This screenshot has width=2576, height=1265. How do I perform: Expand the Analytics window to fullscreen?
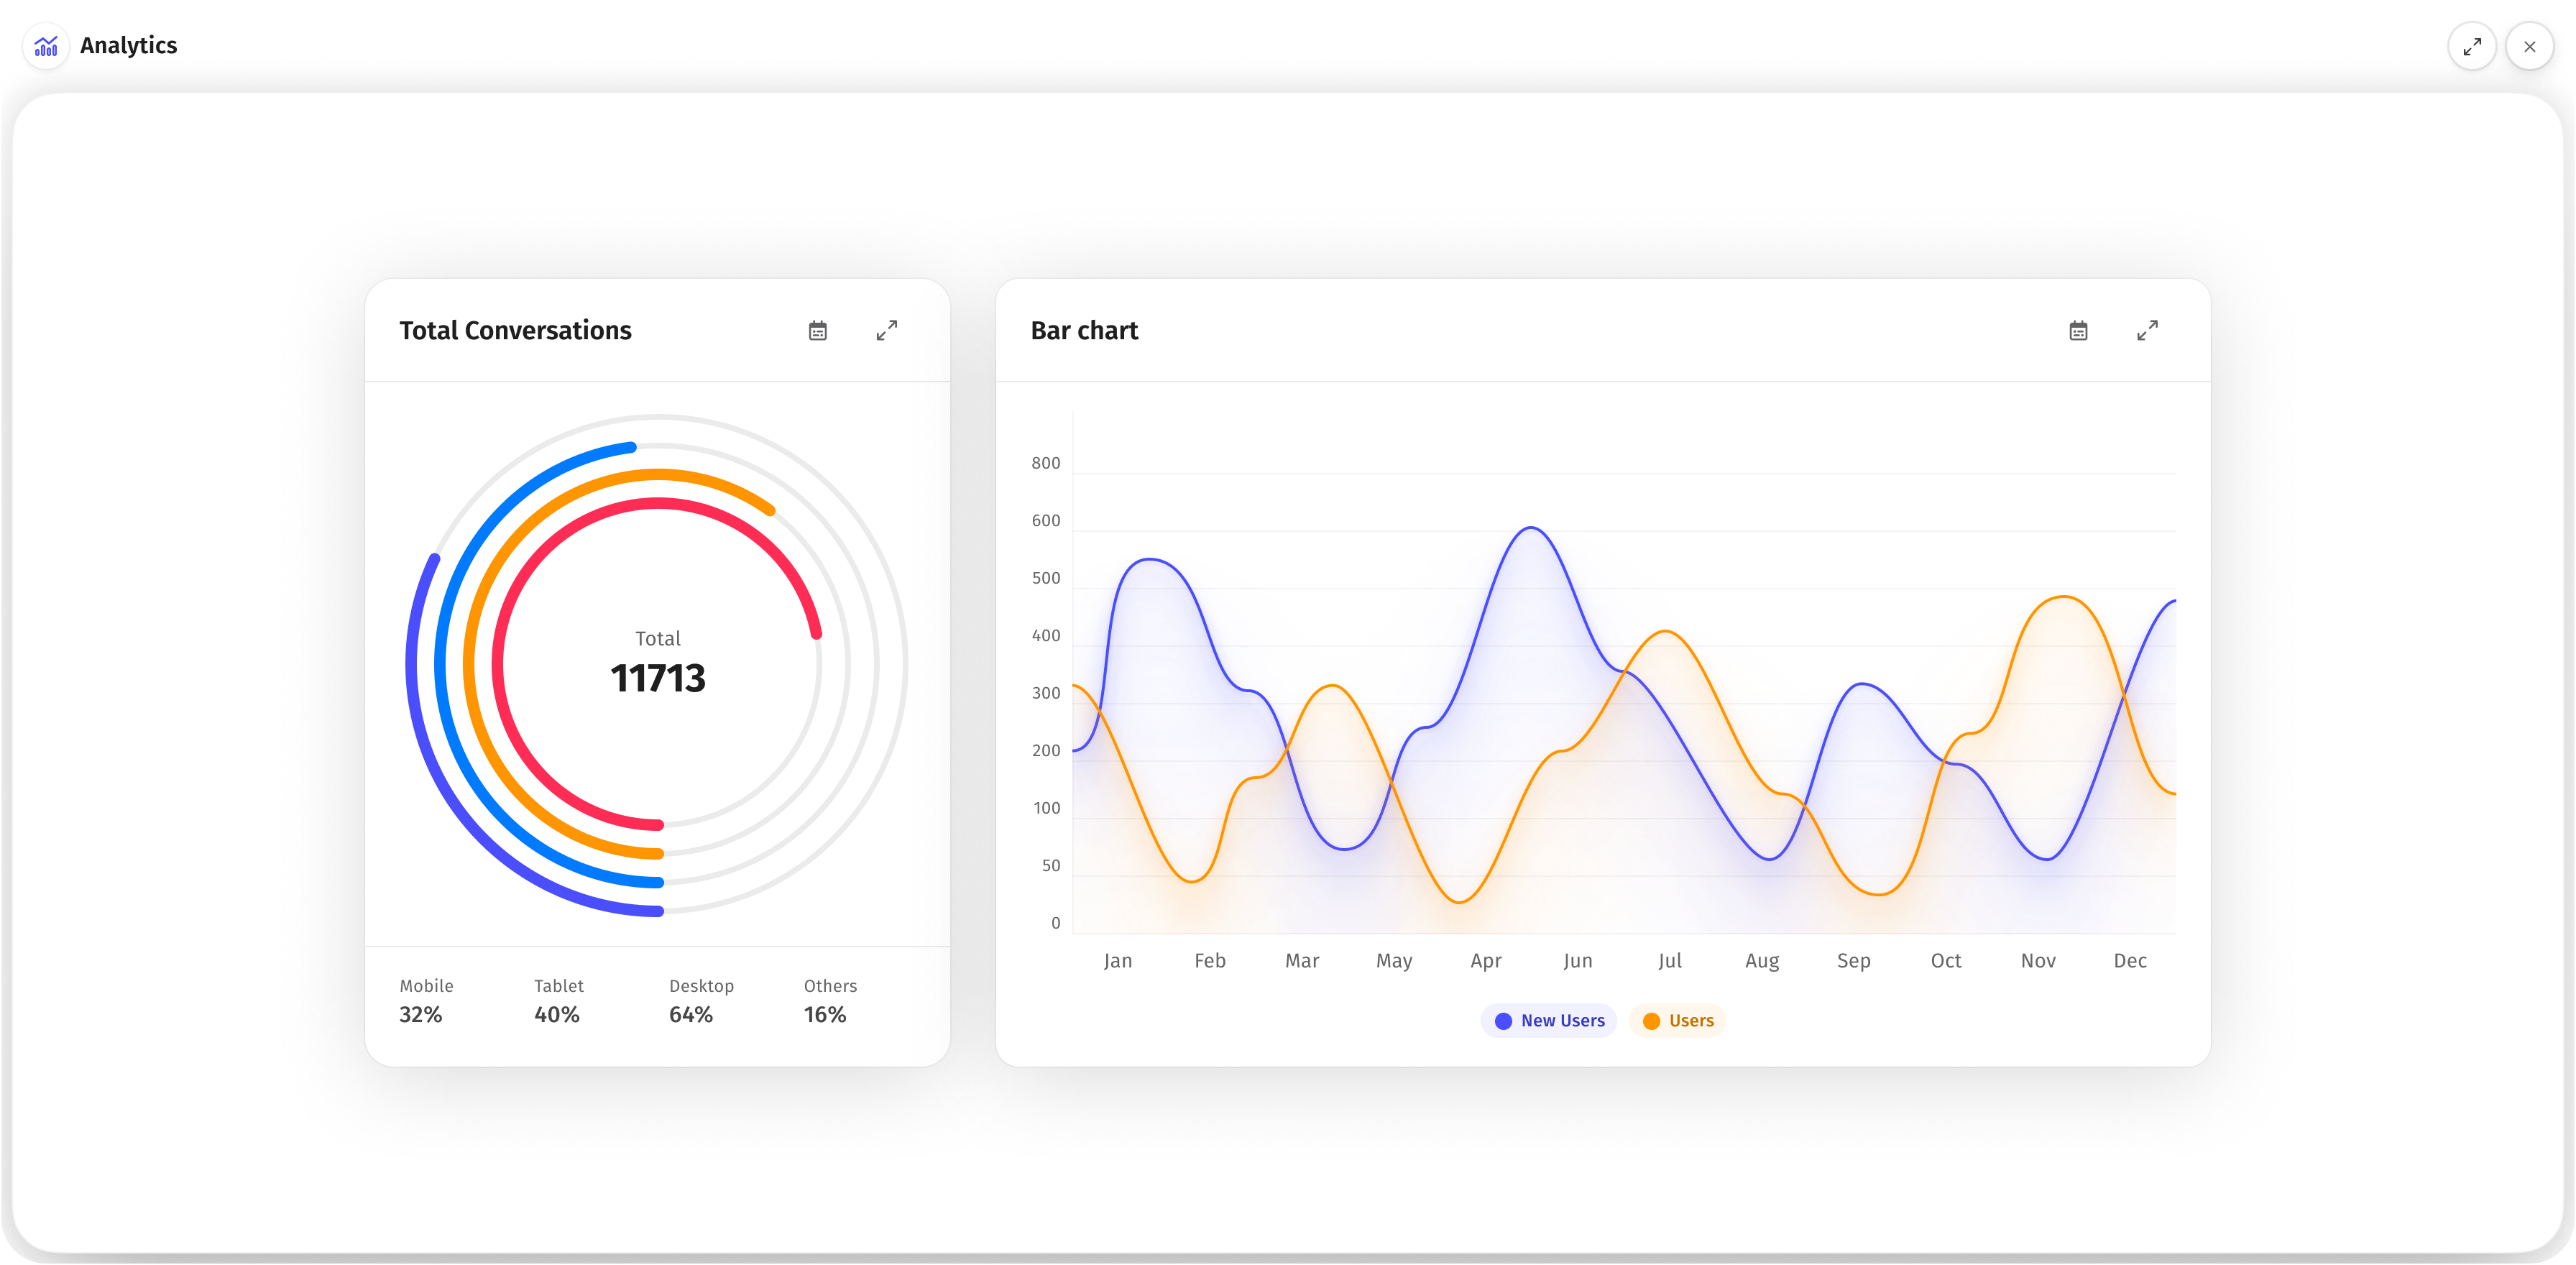2471,46
